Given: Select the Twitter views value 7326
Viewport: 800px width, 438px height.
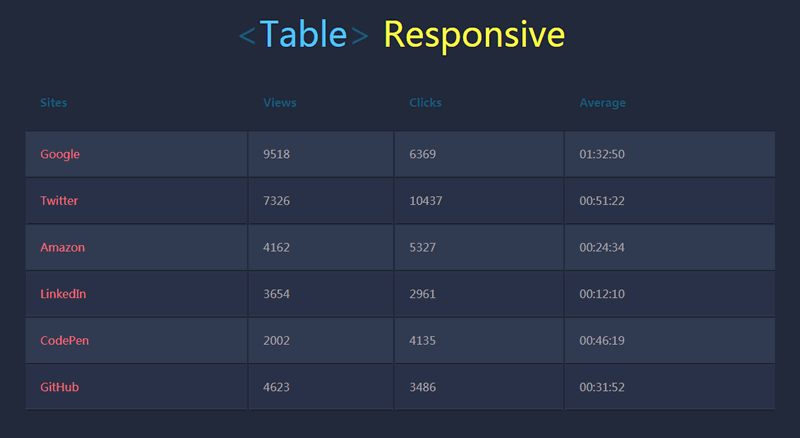Looking at the screenshot, I should tap(277, 201).
